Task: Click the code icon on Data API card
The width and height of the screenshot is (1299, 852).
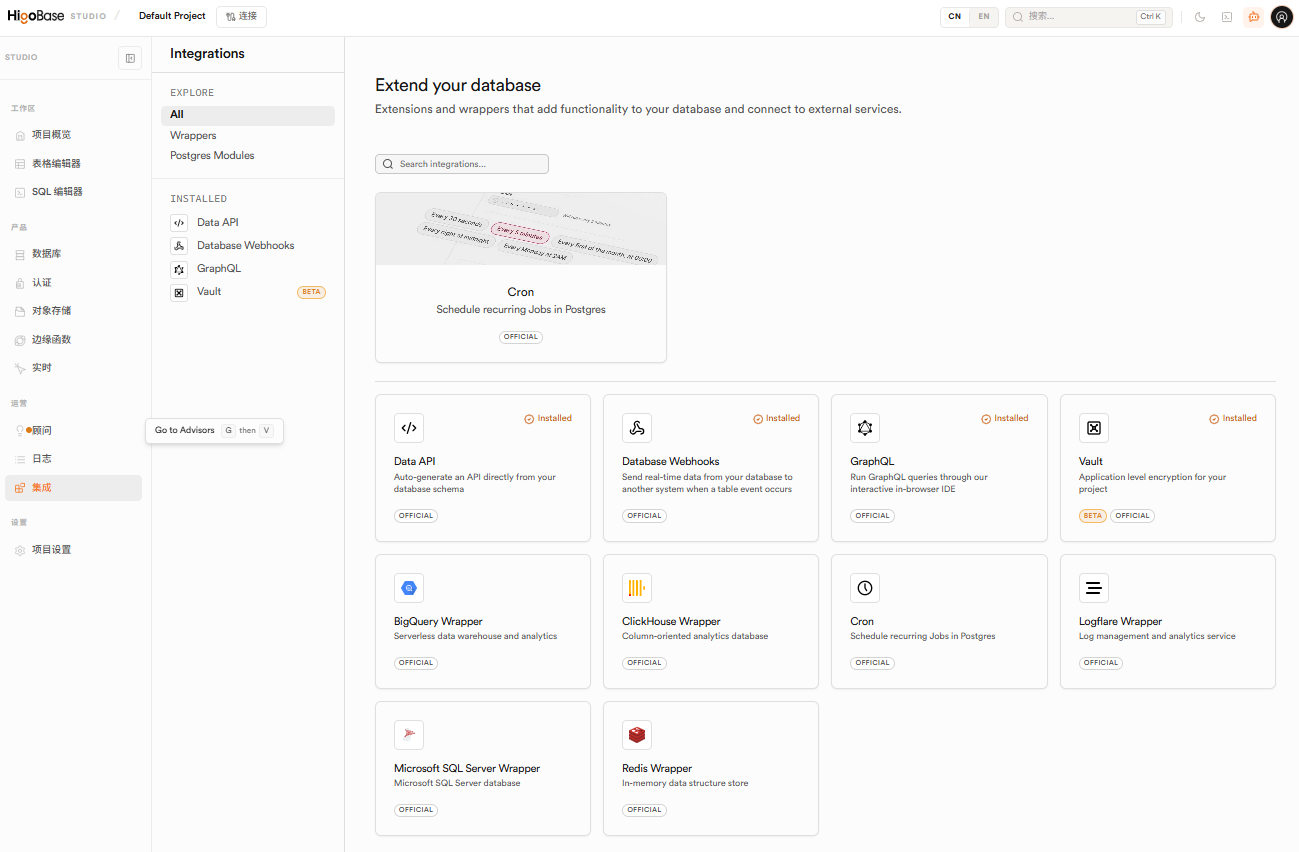Action: (409, 428)
